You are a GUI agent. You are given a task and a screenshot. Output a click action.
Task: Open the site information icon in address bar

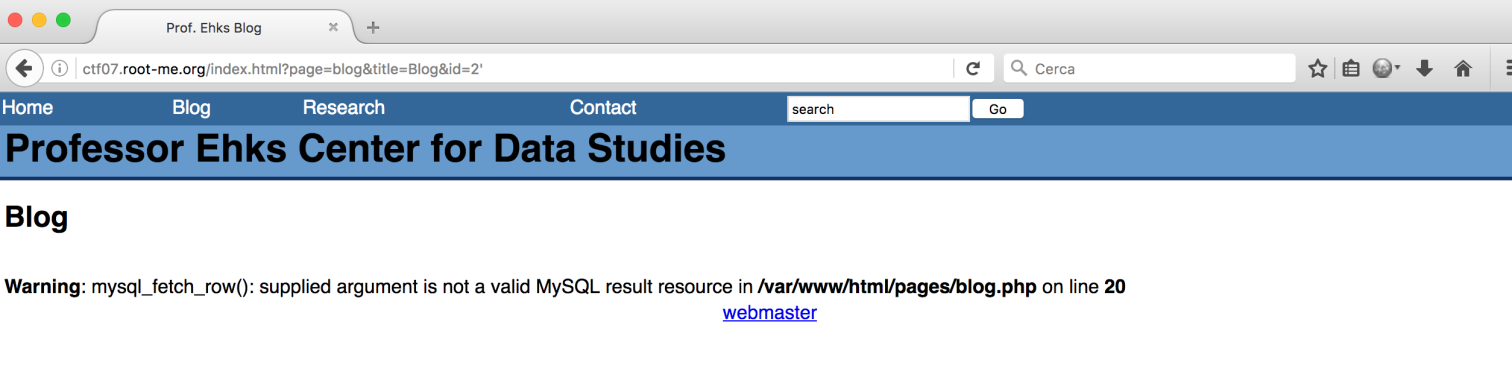tap(60, 68)
